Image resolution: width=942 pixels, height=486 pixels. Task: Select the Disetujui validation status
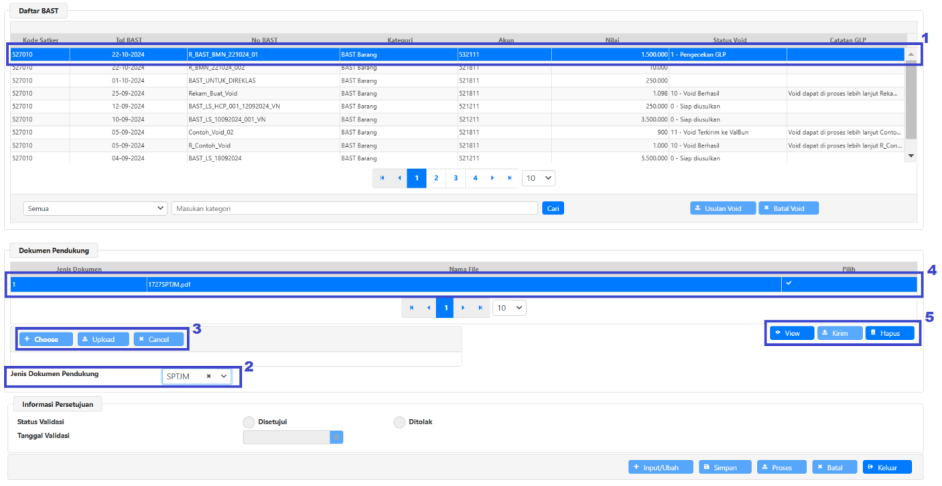249,422
